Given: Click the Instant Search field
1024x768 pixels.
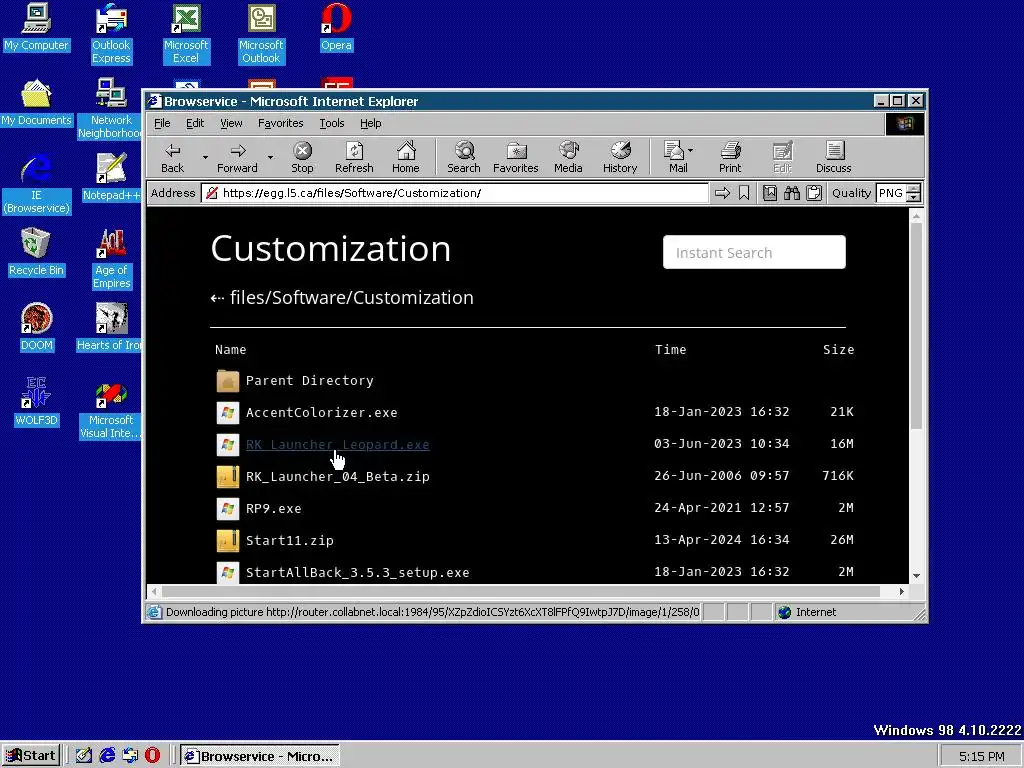Looking at the screenshot, I should pyautogui.click(x=754, y=252).
